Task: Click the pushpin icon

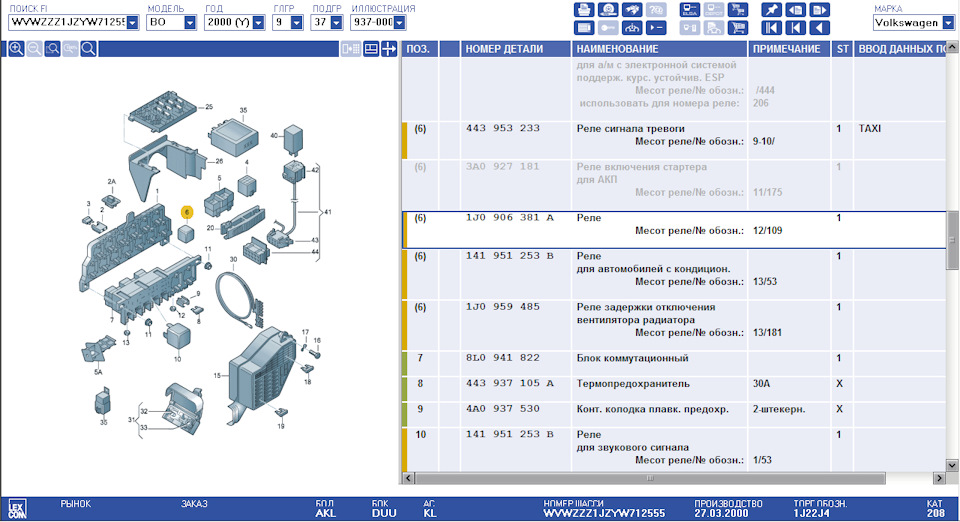Action: pos(771,10)
